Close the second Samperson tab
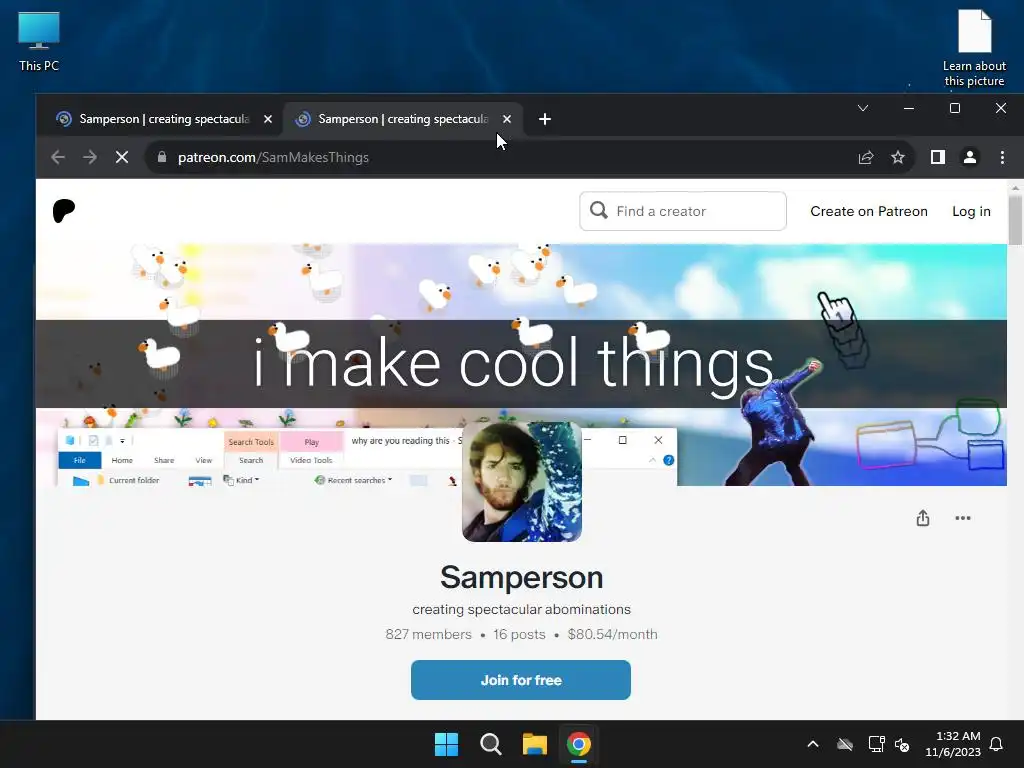1024x768 pixels. (507, 119)
